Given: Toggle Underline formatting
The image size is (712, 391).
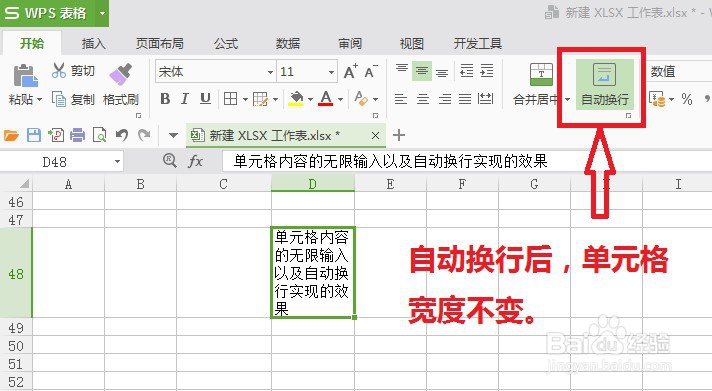Looking at the screenshot, I should (x=205, y=99).
